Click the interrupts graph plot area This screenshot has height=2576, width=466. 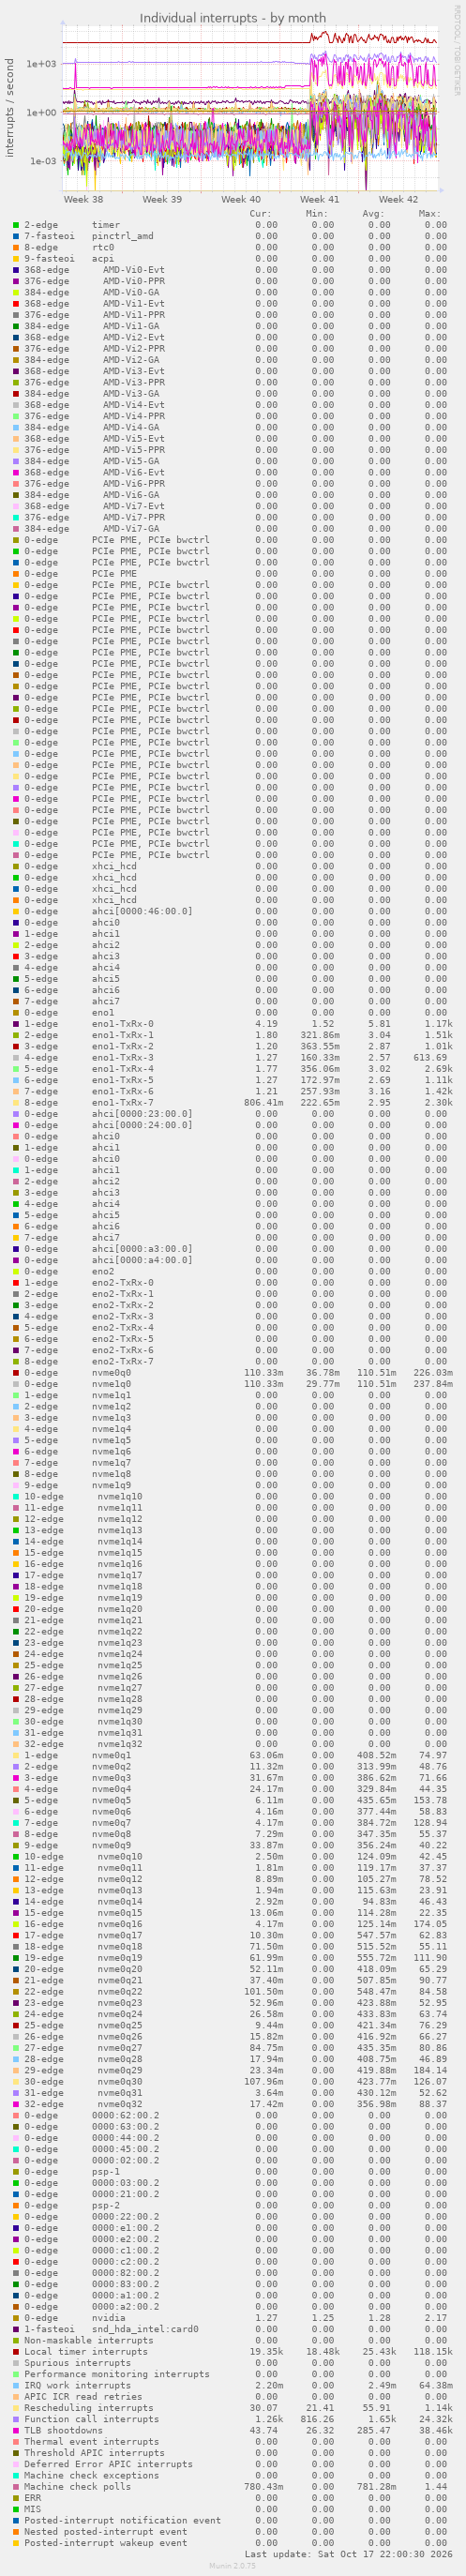(250, 107)
